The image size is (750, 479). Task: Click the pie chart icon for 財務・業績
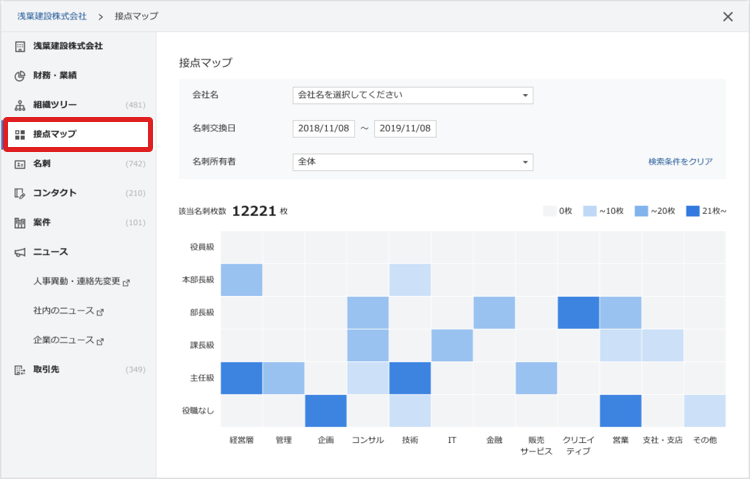tap(20, 76)
